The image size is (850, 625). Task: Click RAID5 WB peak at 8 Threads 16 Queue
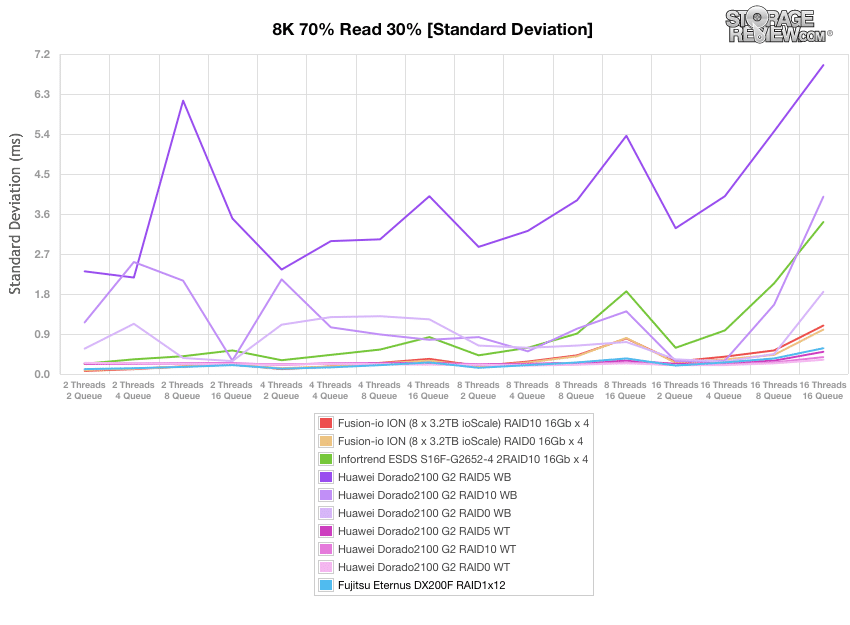(627, 136)
